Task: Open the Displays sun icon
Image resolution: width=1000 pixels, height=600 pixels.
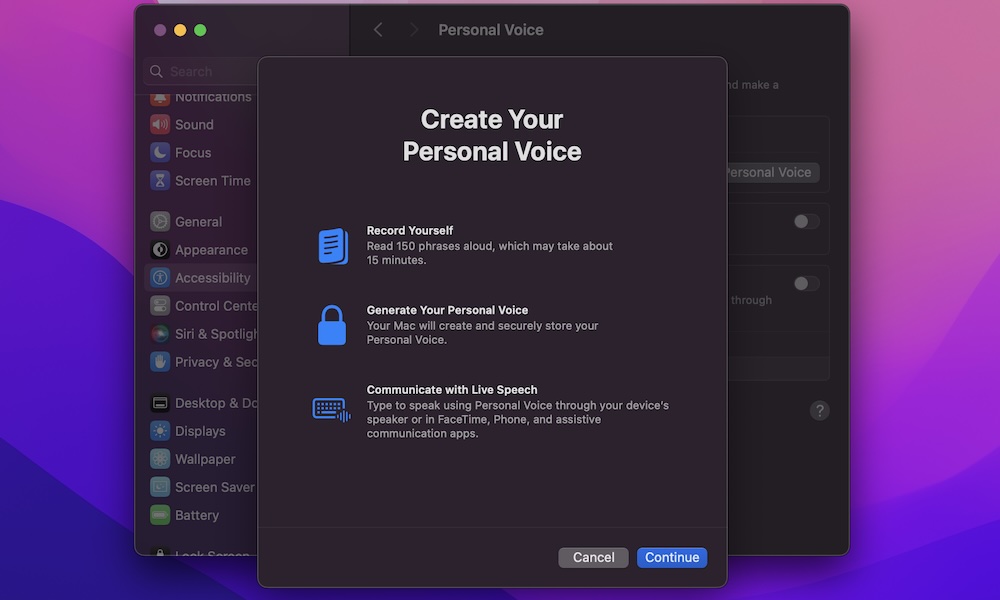Action: pos(160,431)
